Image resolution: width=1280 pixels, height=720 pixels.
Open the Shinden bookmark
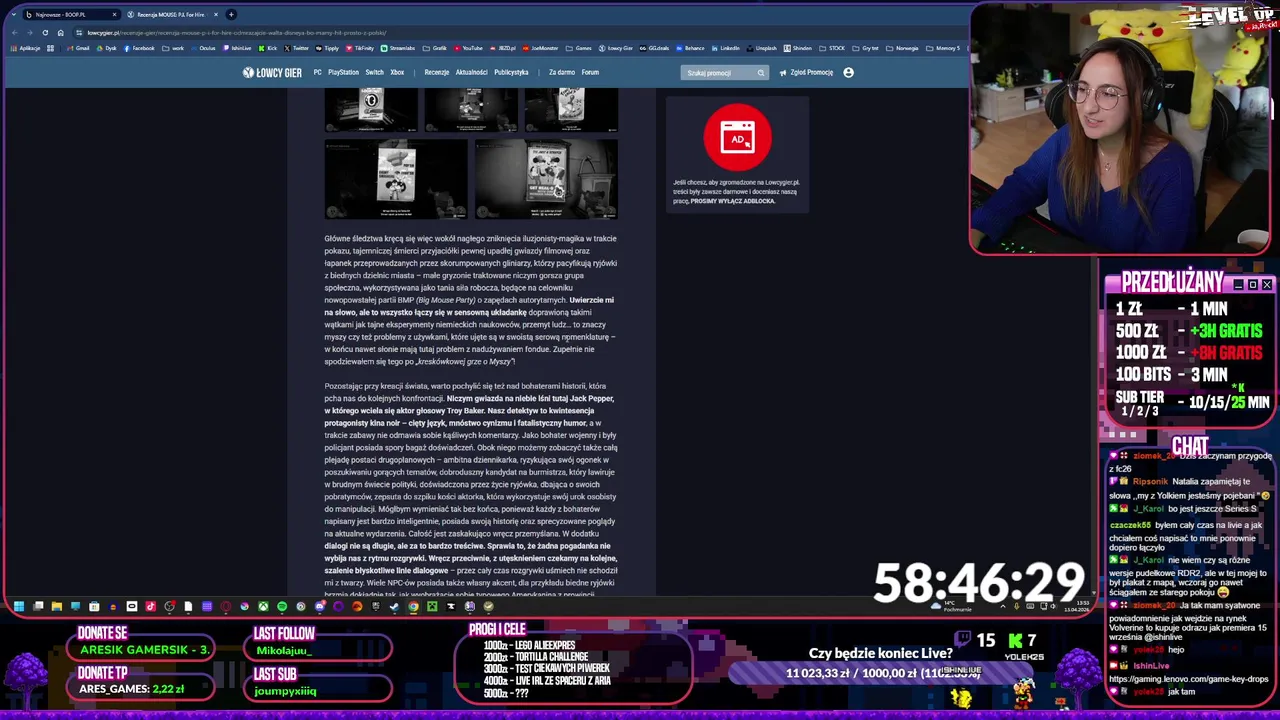797,48
